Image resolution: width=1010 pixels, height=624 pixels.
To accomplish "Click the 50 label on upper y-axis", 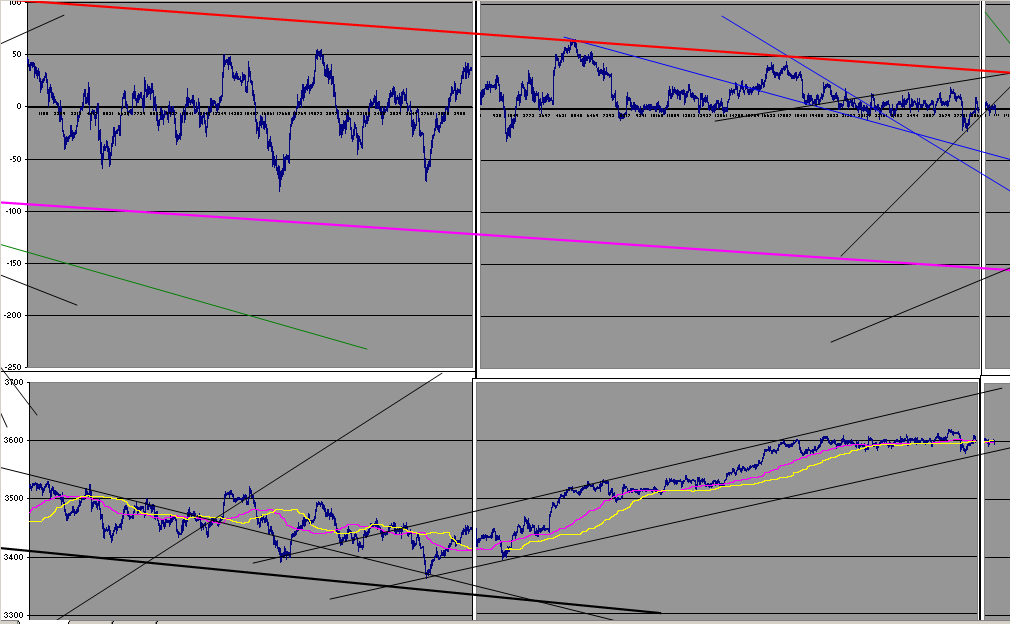I will click(x=17, y=55).
